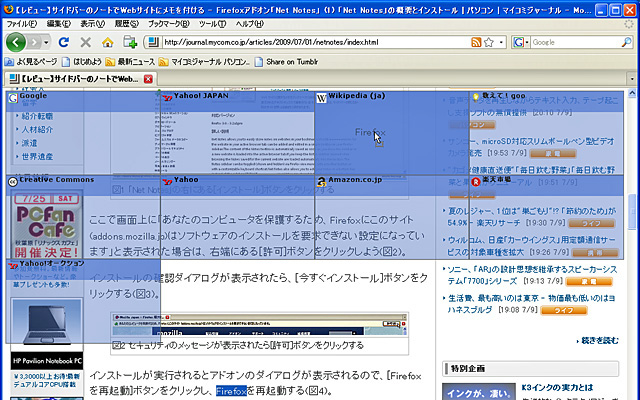Click the PCFan Cafe banner ad
Screen dimensions: 640x400
47,224
